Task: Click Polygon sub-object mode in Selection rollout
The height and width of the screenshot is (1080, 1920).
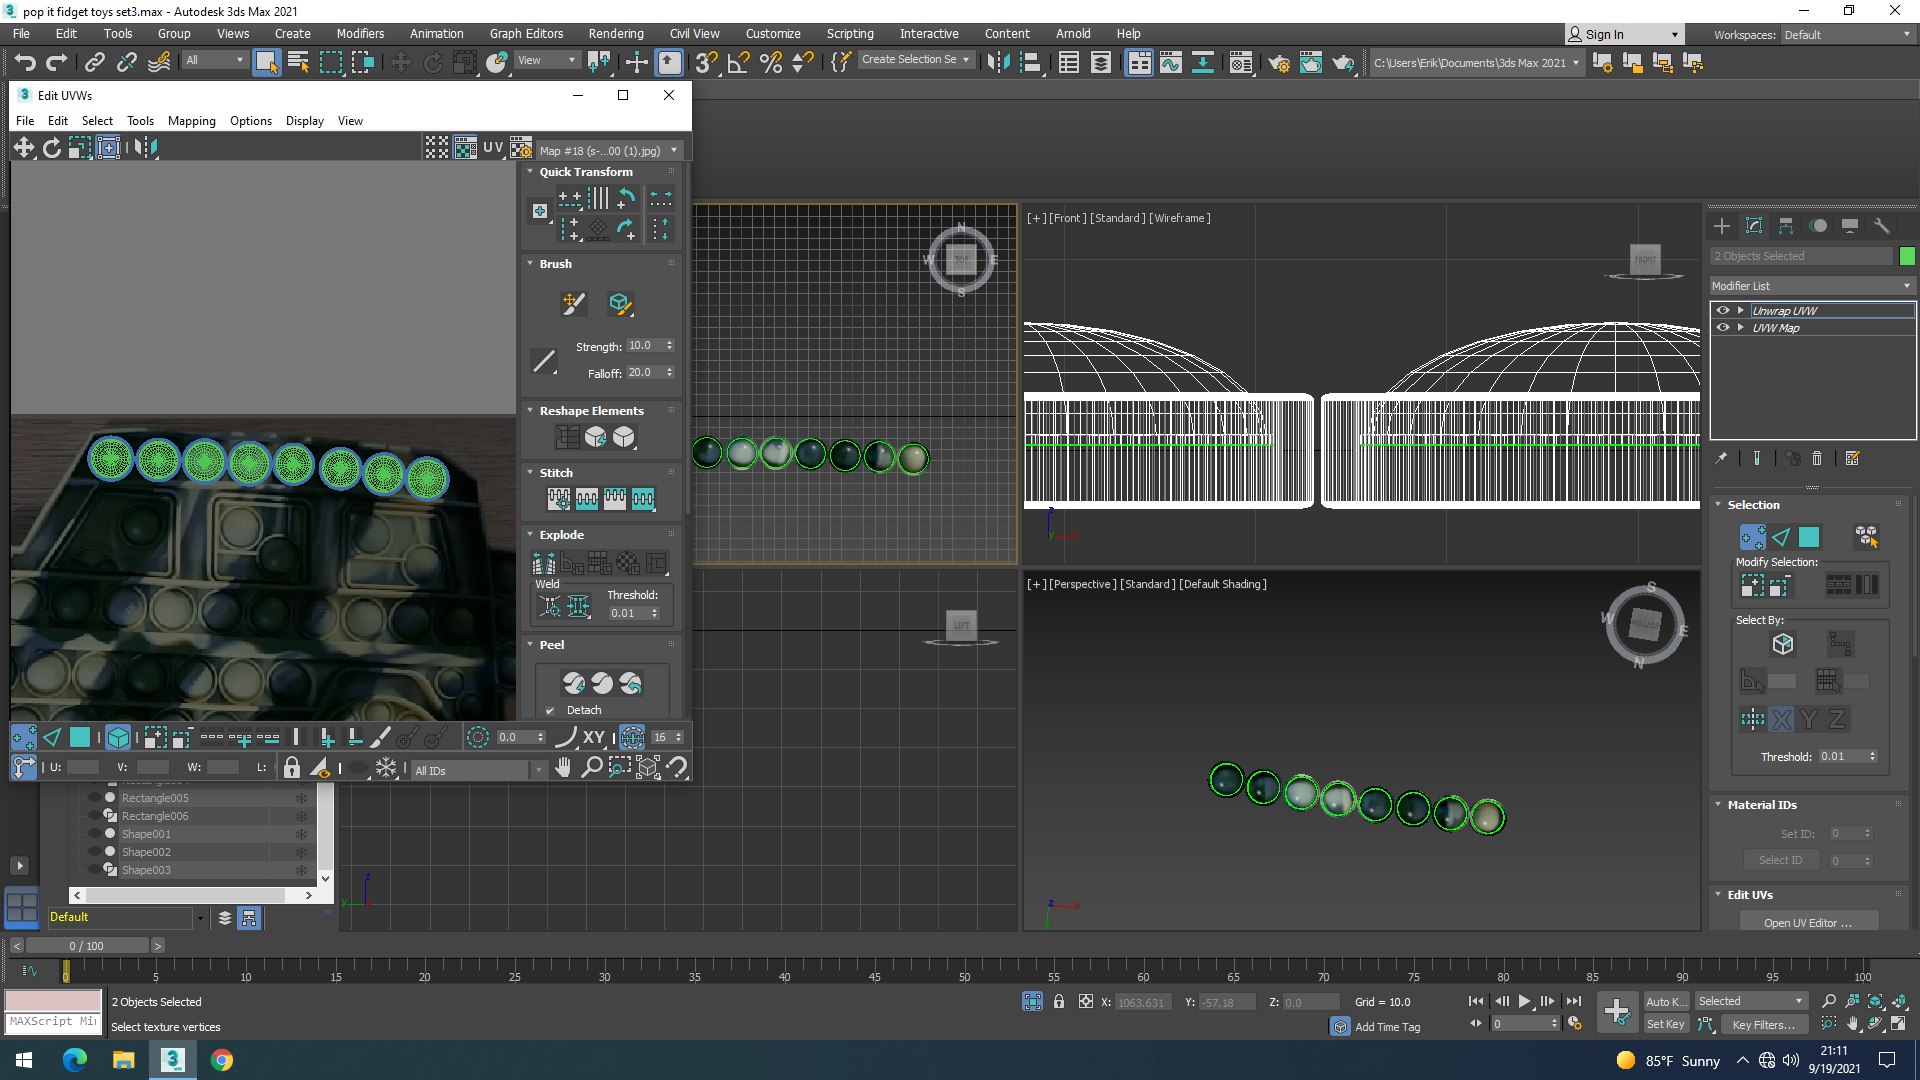Action: coord(1809,537)
